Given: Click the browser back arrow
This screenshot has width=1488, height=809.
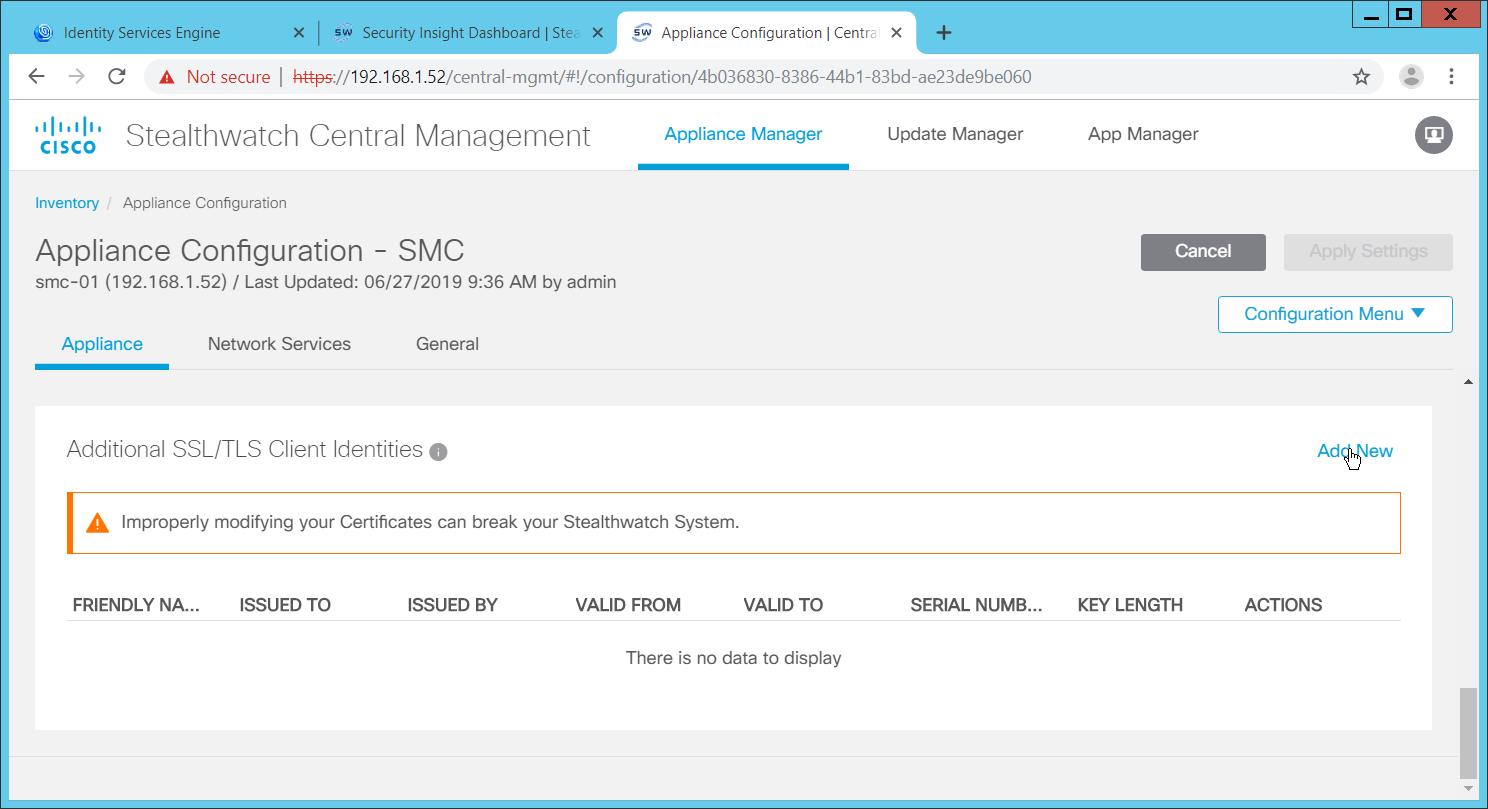Looking at the screenshot, I should click(37, 77).
